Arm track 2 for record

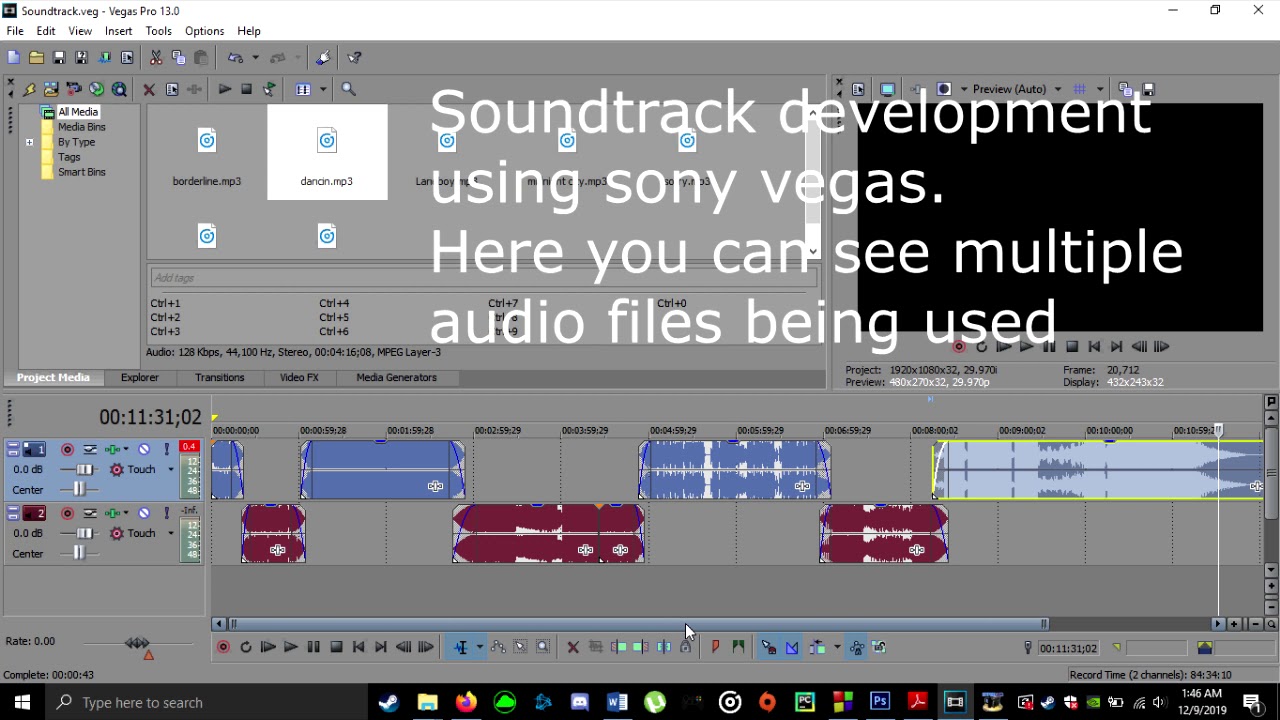[x=67, y=513]
